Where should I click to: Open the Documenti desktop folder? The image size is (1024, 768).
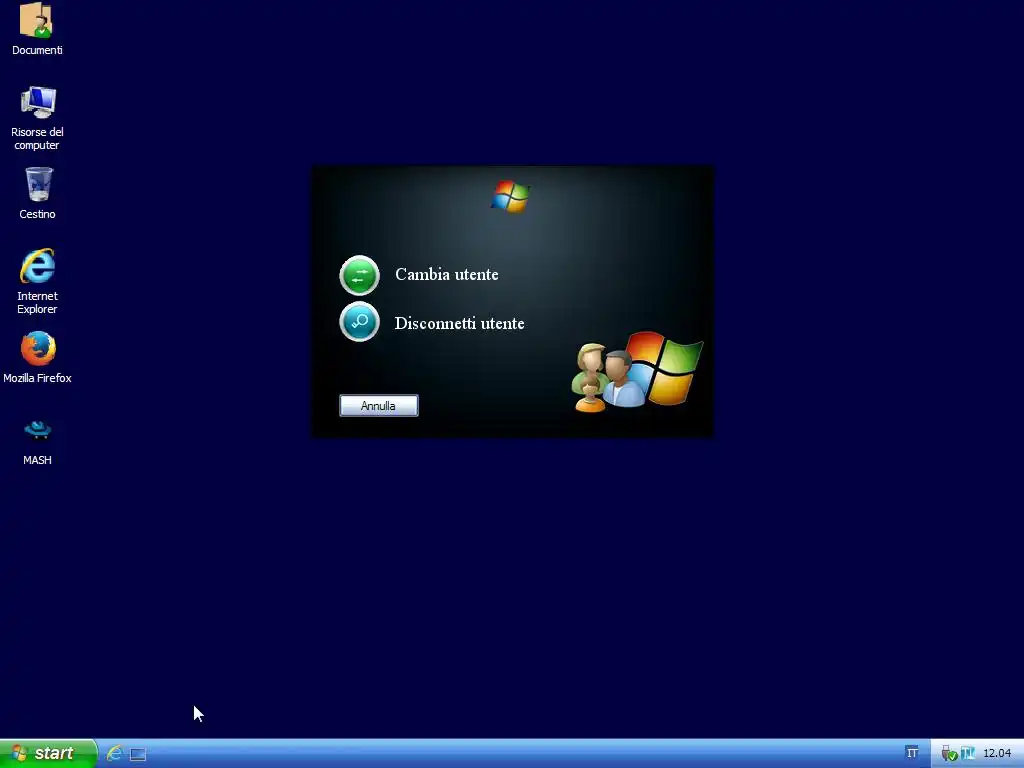point(37,29)
